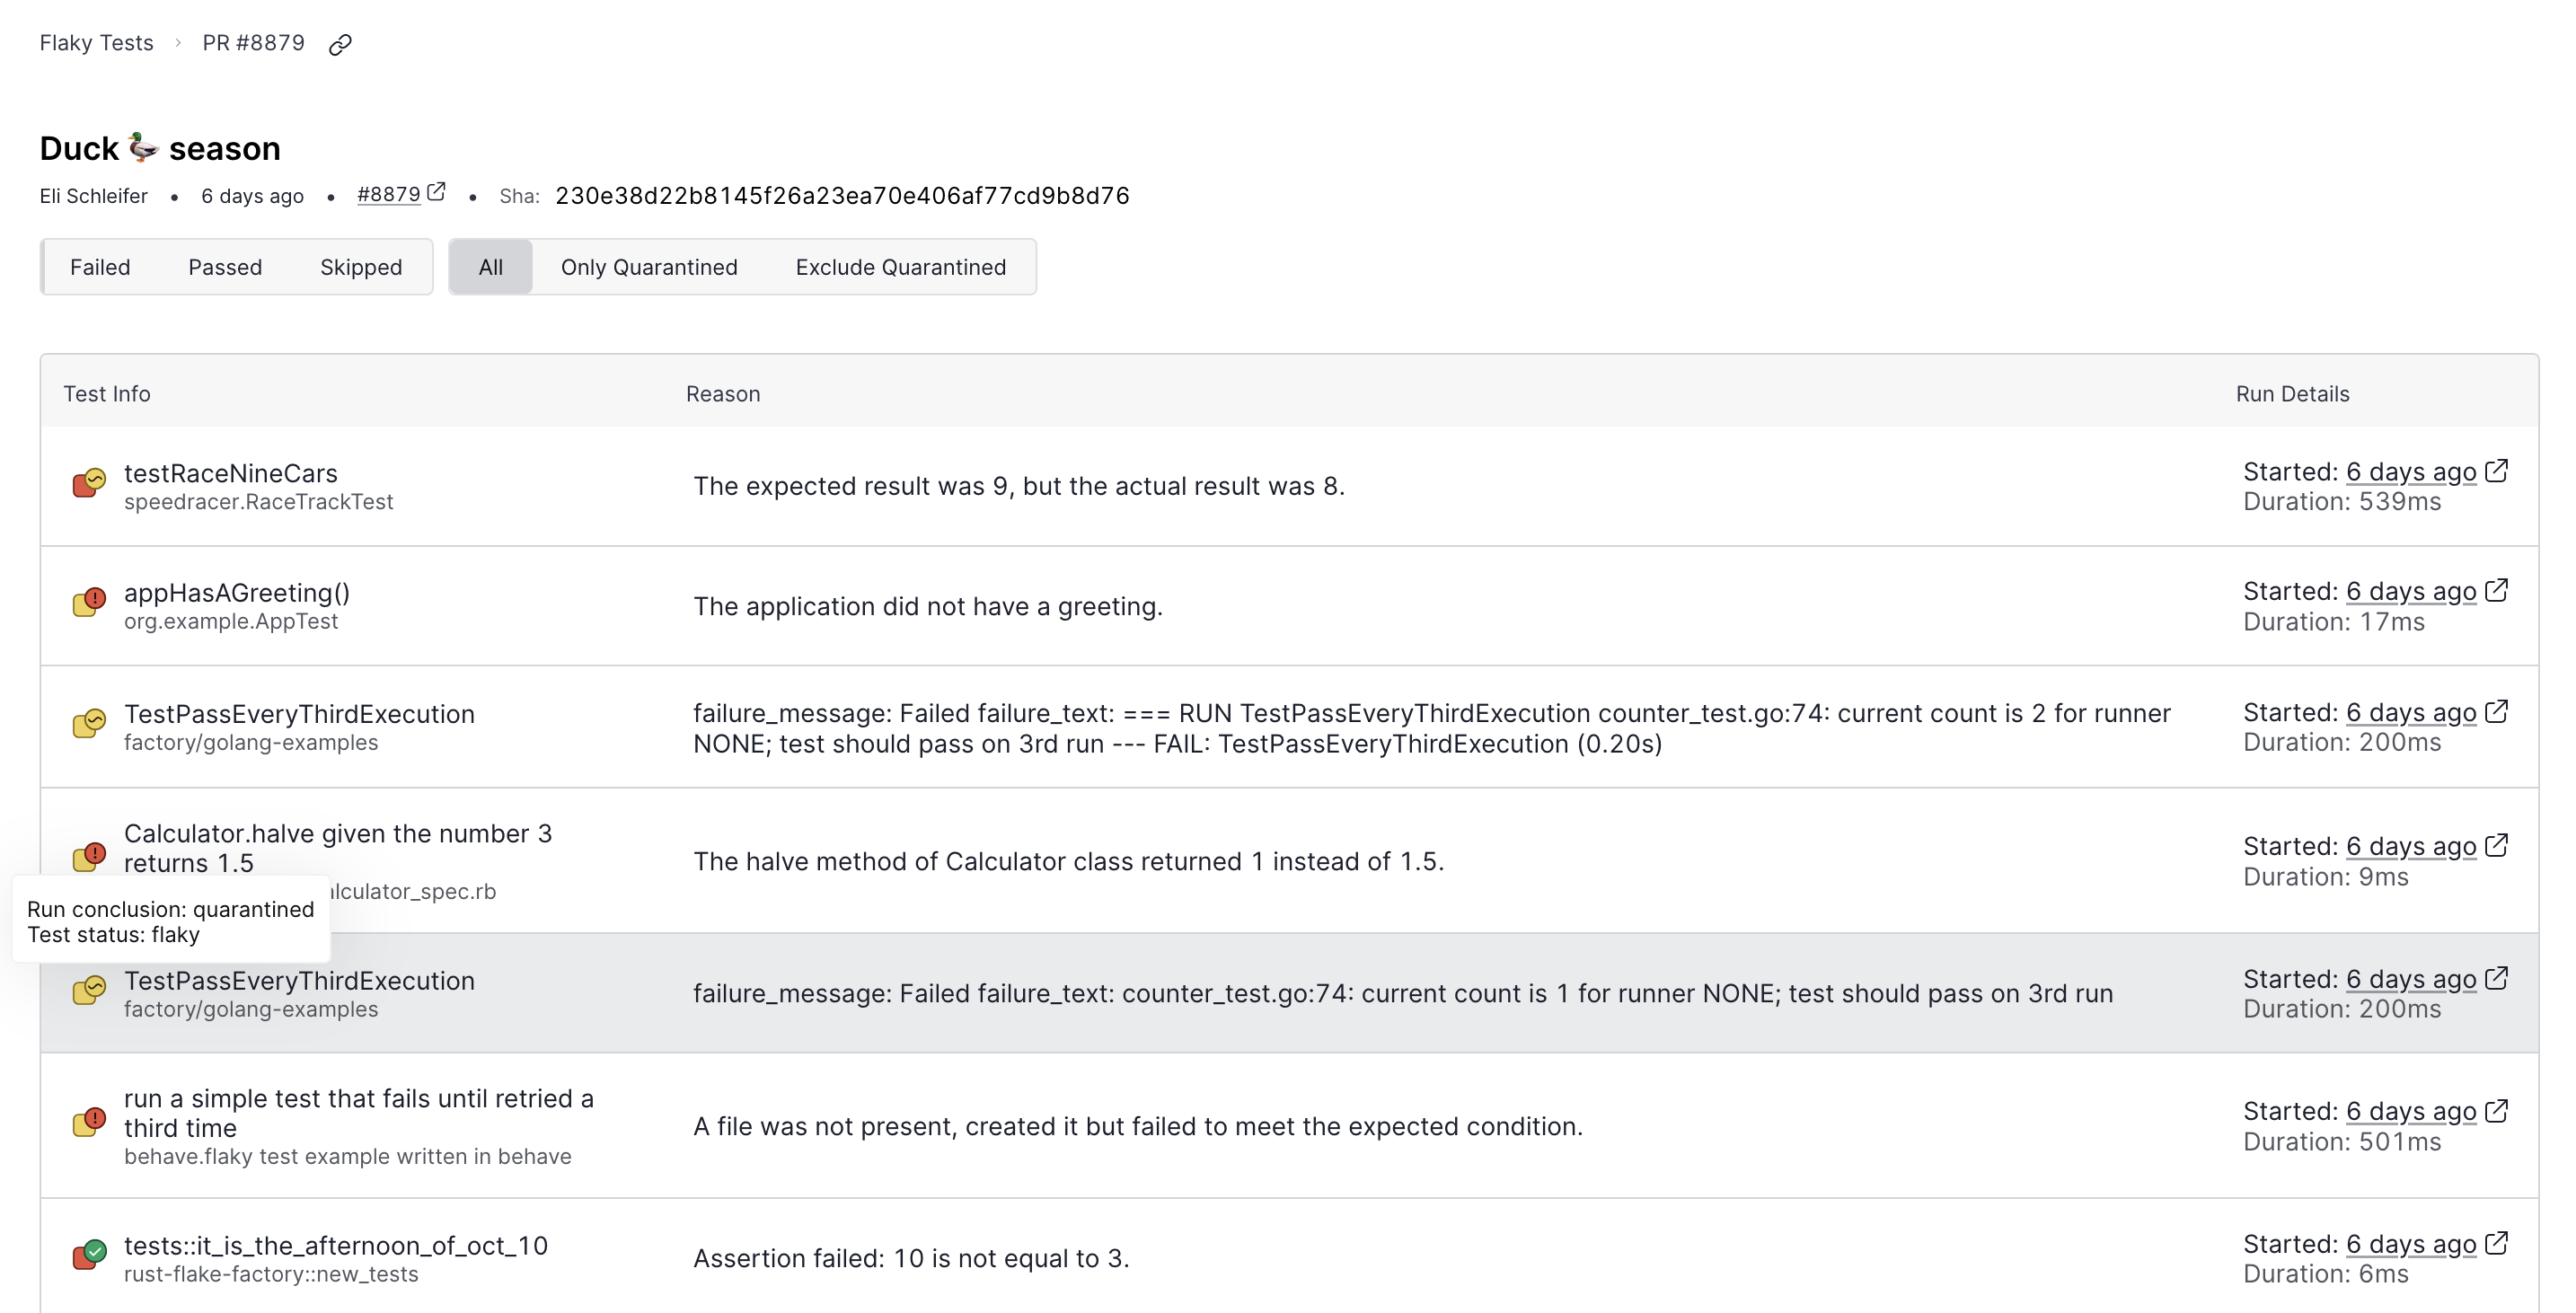Open the external link icon beside #8879
Screen dimensions: 2576x1313
pyautogui.click(x=436, y=192)
